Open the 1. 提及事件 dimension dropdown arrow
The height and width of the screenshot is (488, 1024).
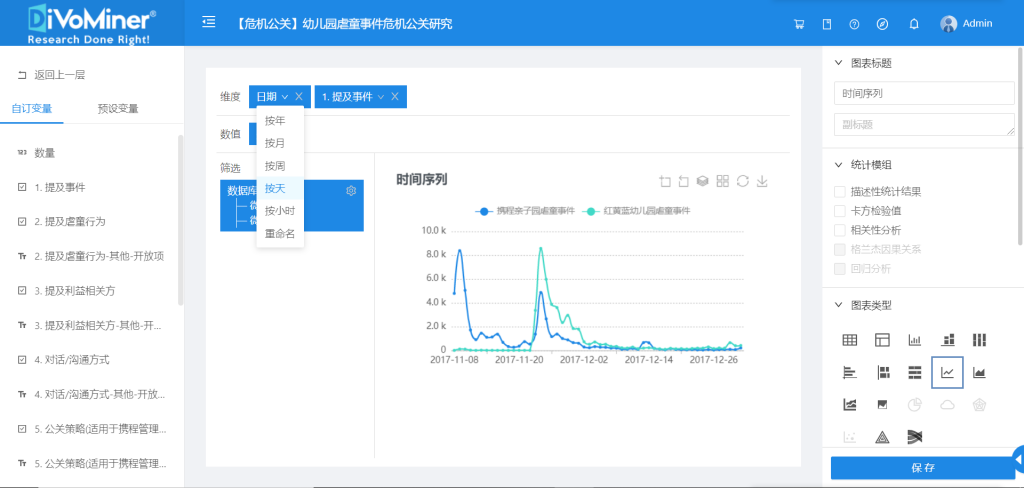[381, 97]
